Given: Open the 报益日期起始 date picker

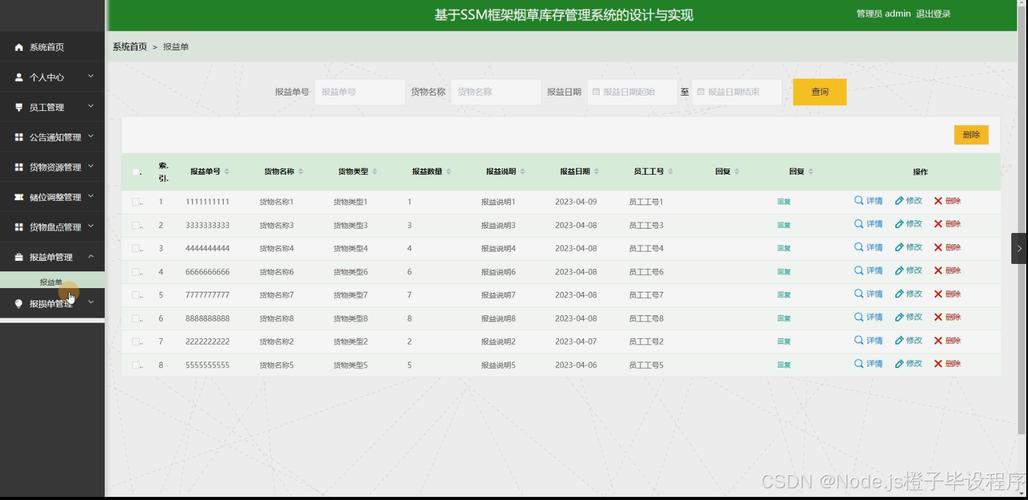Looking at the screenshot, I should [632, 92].
